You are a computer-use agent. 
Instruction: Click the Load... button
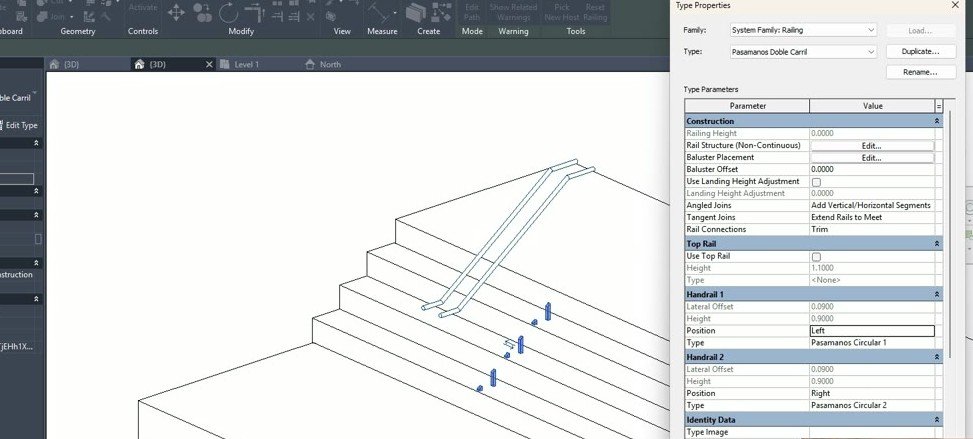(x=920, y=30)
